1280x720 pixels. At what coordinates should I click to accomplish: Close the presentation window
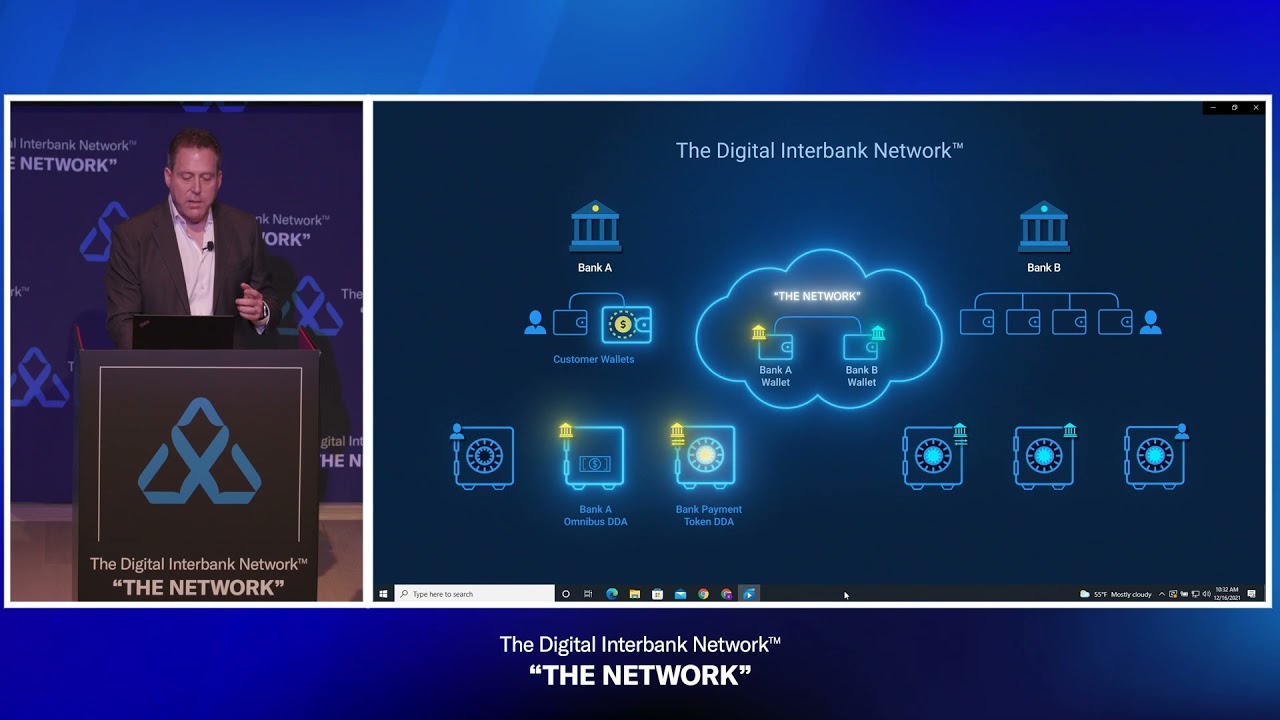[x=1256, y=107]
